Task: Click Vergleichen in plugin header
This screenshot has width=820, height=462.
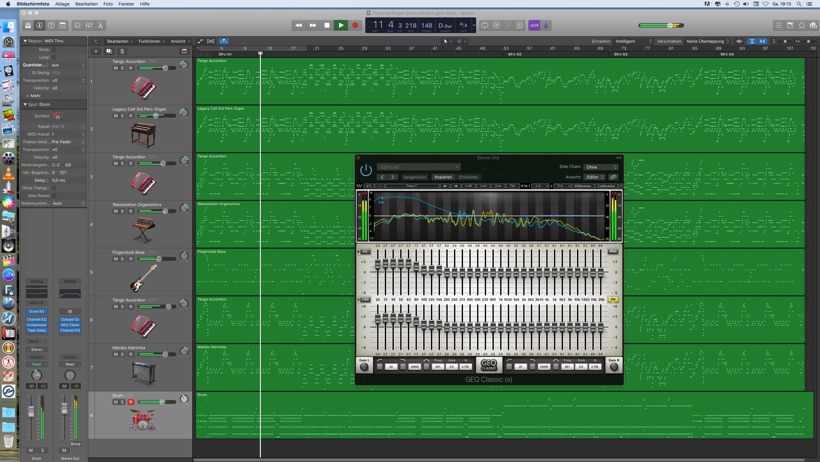Action: coord(415,177)
